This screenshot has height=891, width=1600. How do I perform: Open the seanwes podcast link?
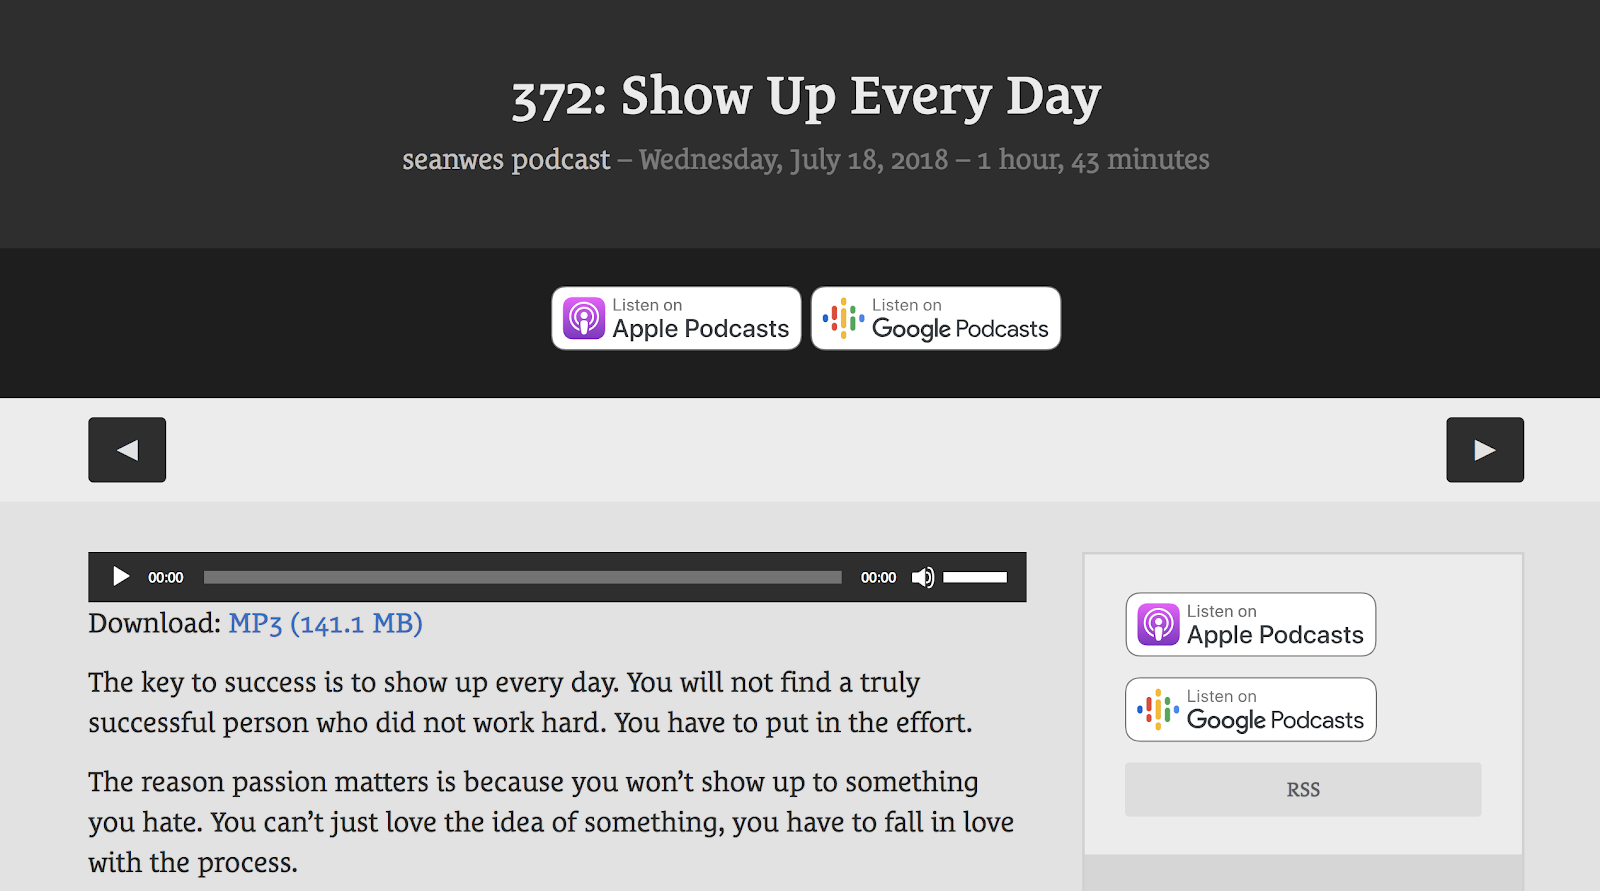506,160
